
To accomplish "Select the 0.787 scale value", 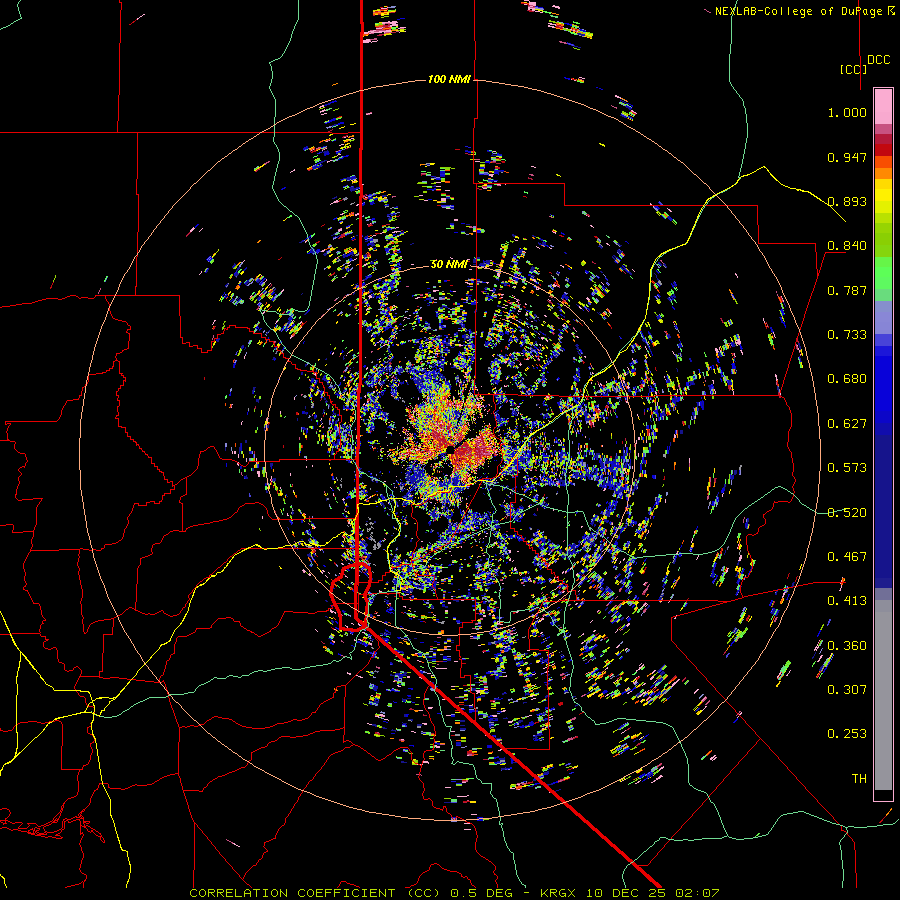I will [847, 290].
